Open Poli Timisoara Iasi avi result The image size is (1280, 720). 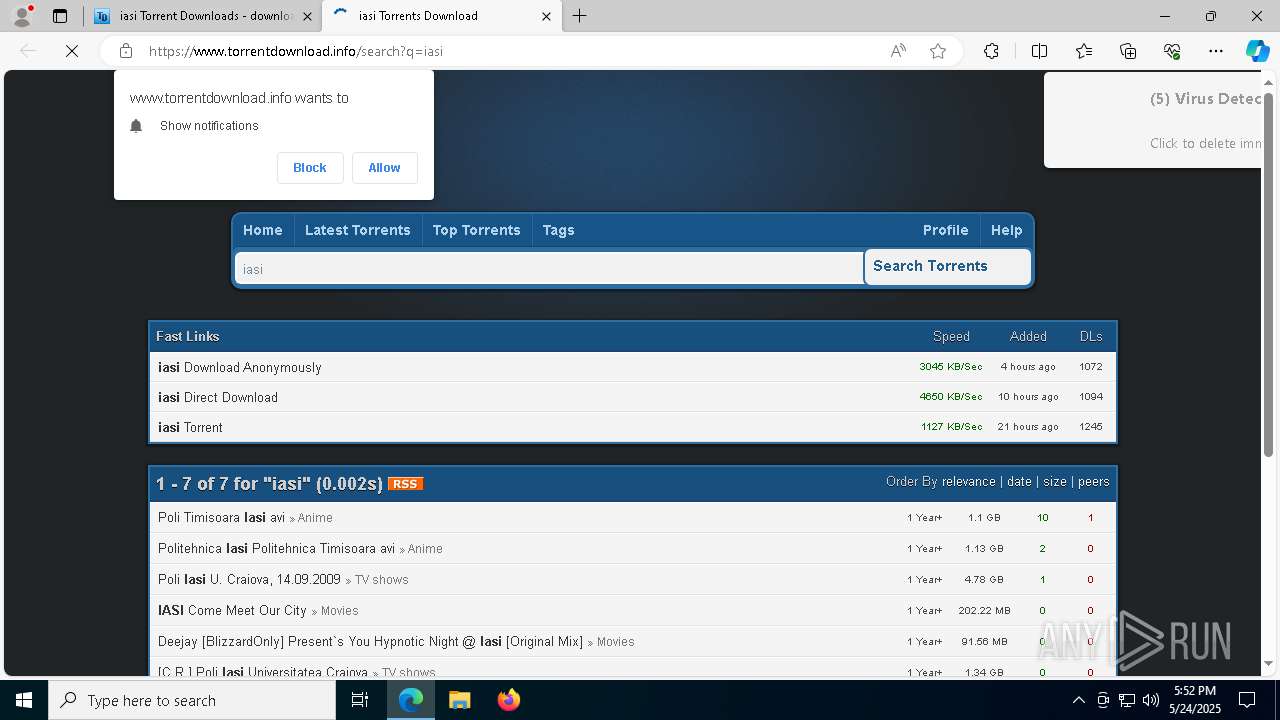221,518
